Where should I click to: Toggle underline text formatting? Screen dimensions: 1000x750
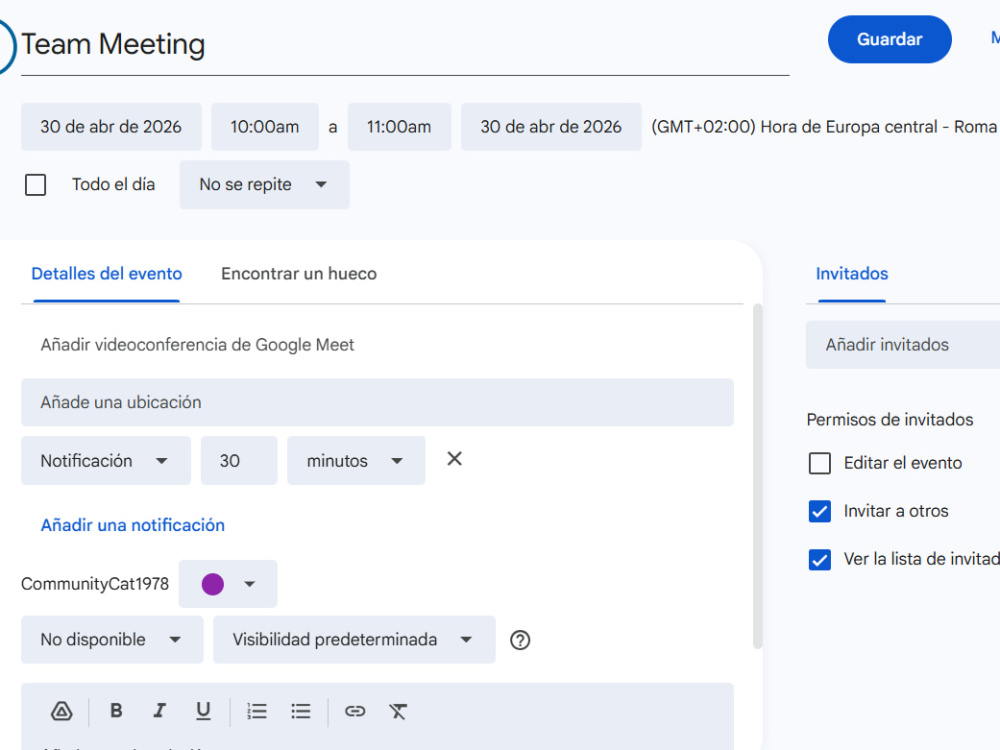click(x=203, y=710)
